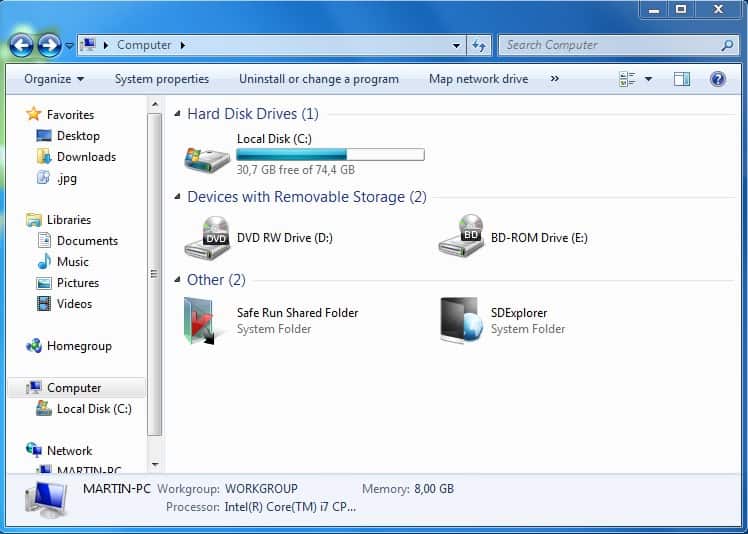The height and width of the screenshot is (534, 748).
Task: Click WORKGROUP value in details pane
Action: [261, 489]
